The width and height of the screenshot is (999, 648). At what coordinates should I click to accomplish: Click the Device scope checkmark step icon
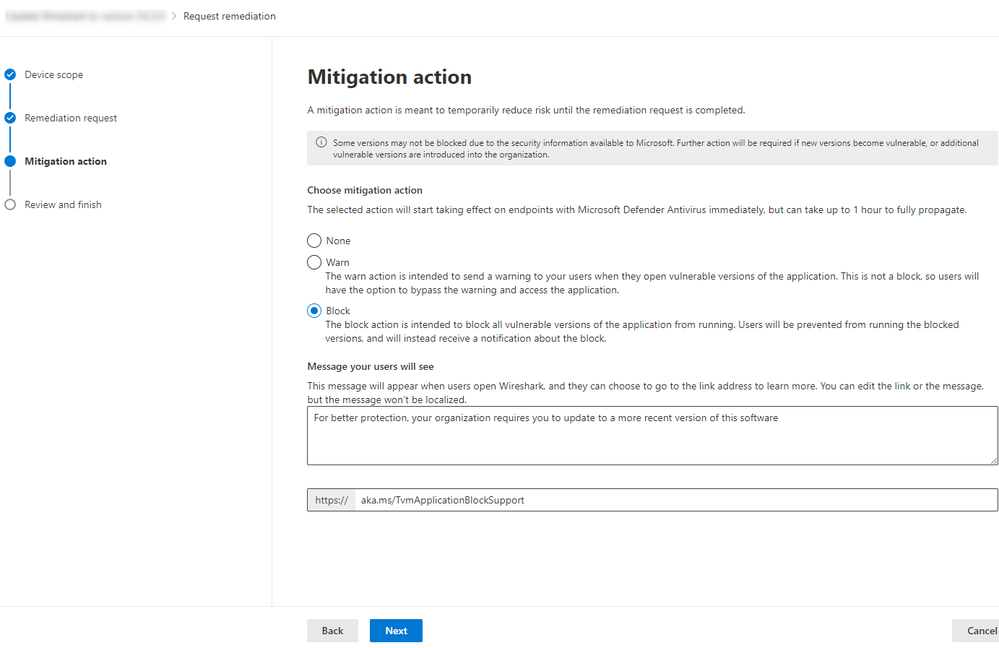[x=10, y=74]
